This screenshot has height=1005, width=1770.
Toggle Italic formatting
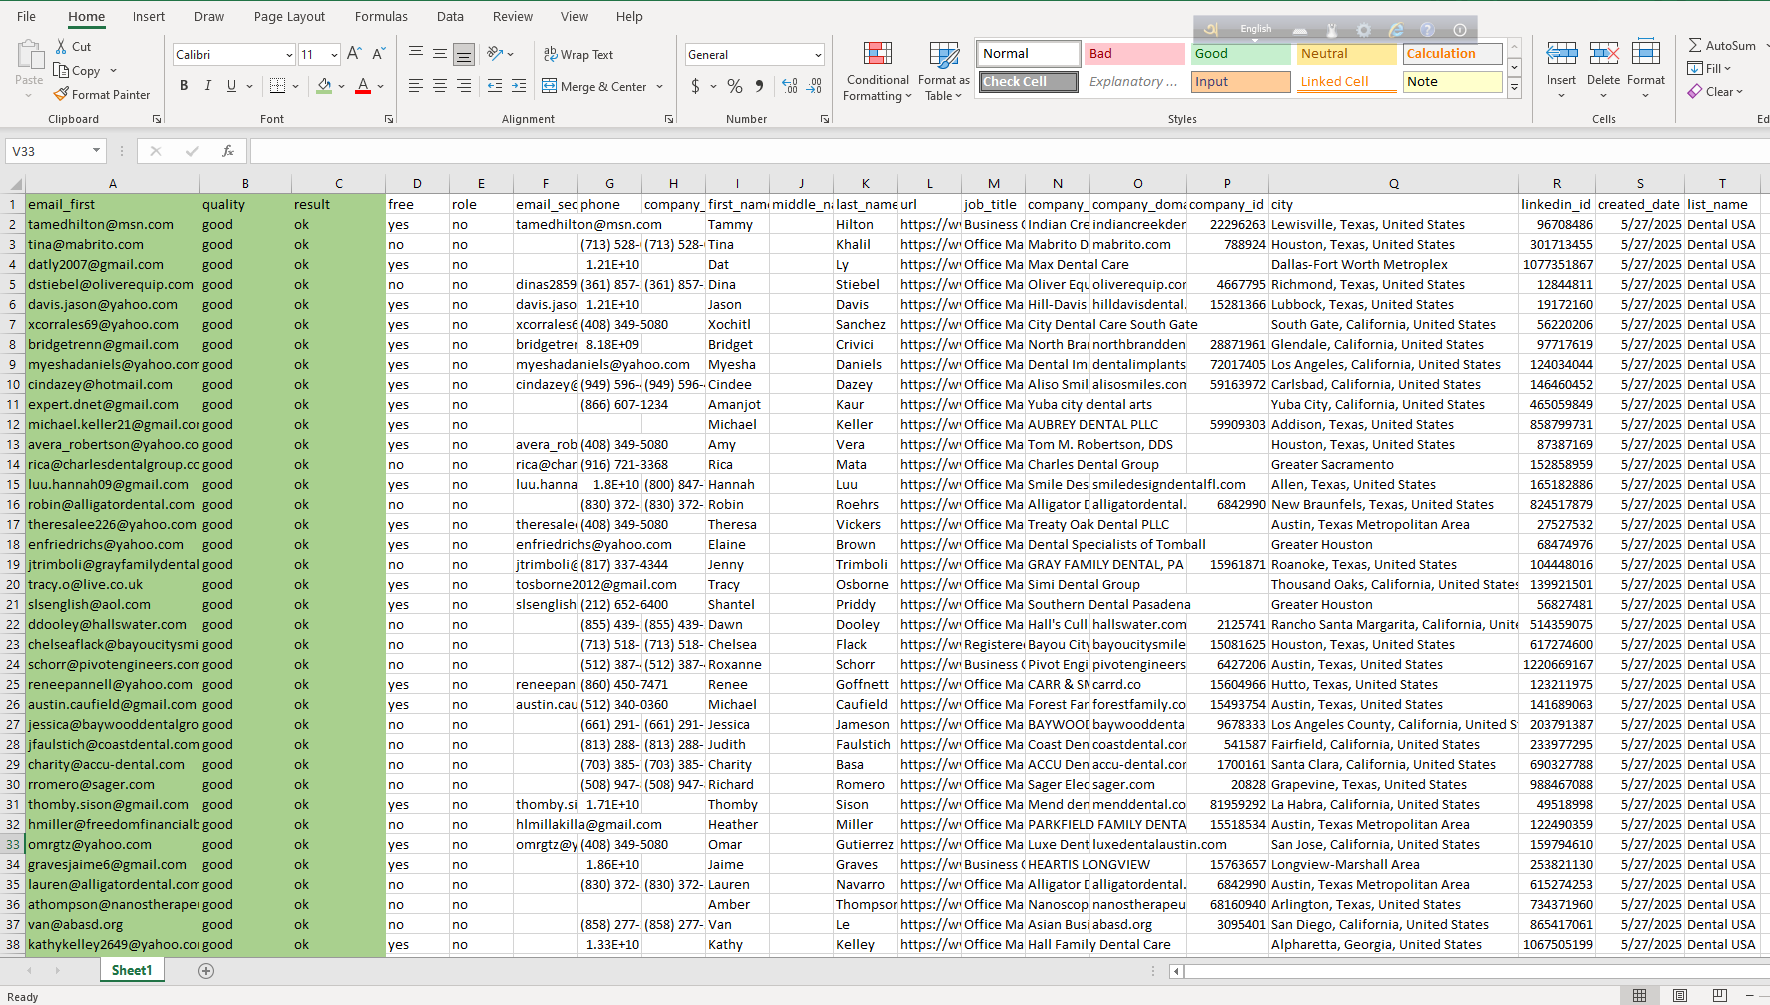tap(208, 86)
